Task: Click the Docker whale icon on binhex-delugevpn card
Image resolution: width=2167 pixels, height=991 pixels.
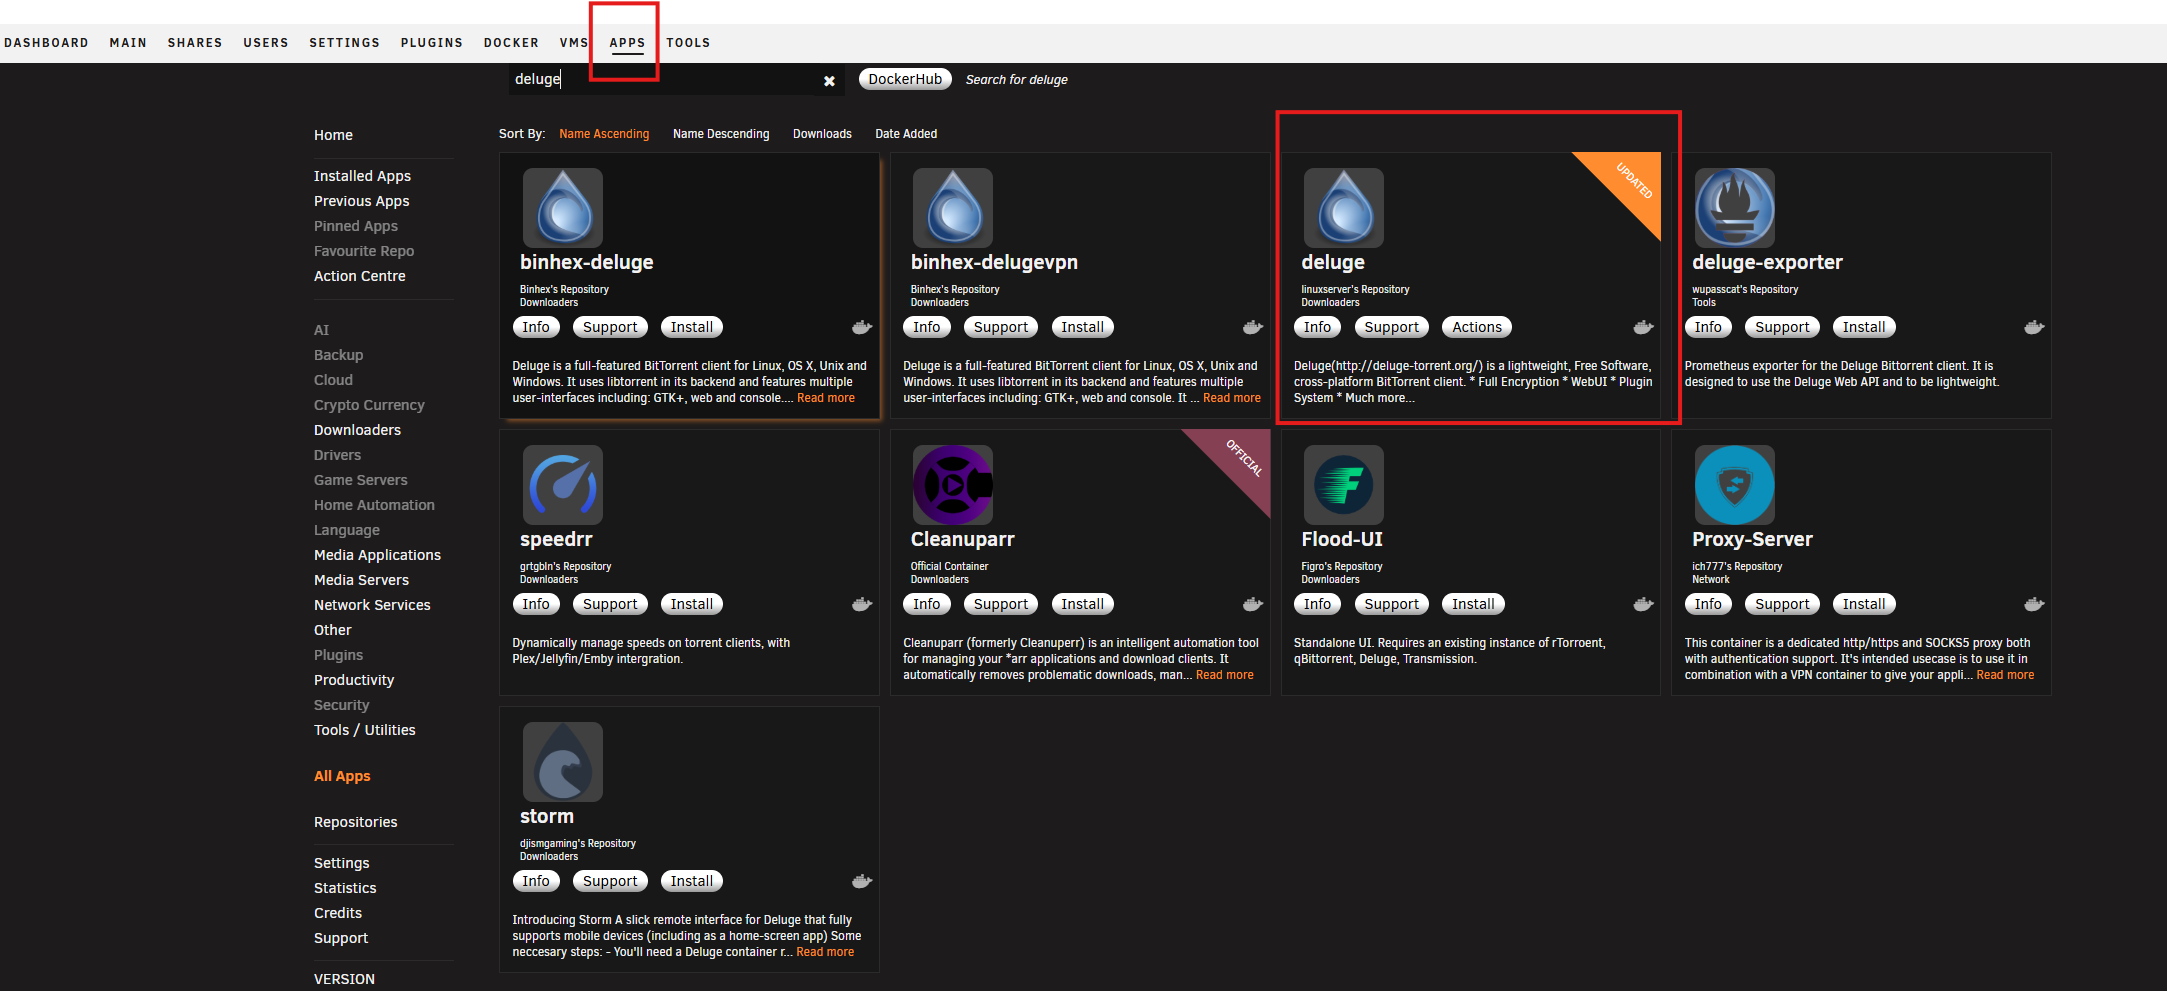Action: pyautogui.click(x=1253, y=327)
